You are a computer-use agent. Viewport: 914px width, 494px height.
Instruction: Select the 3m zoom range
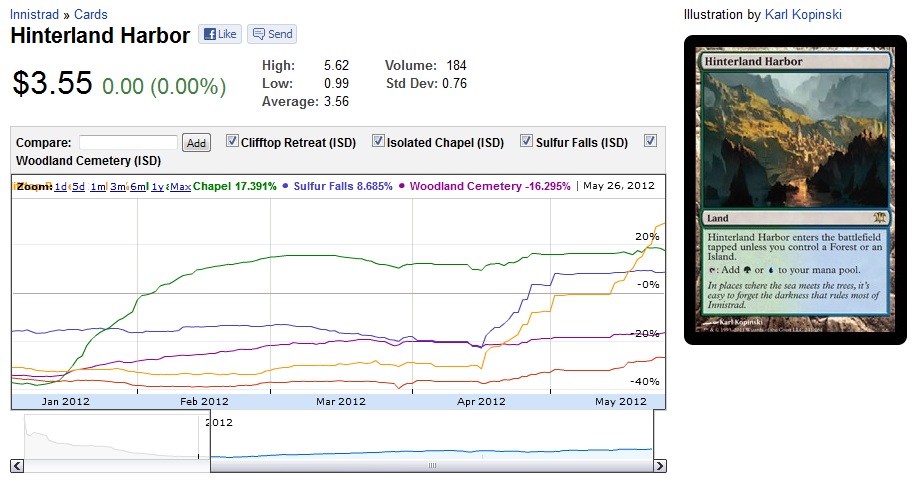(x=118, y=187)
